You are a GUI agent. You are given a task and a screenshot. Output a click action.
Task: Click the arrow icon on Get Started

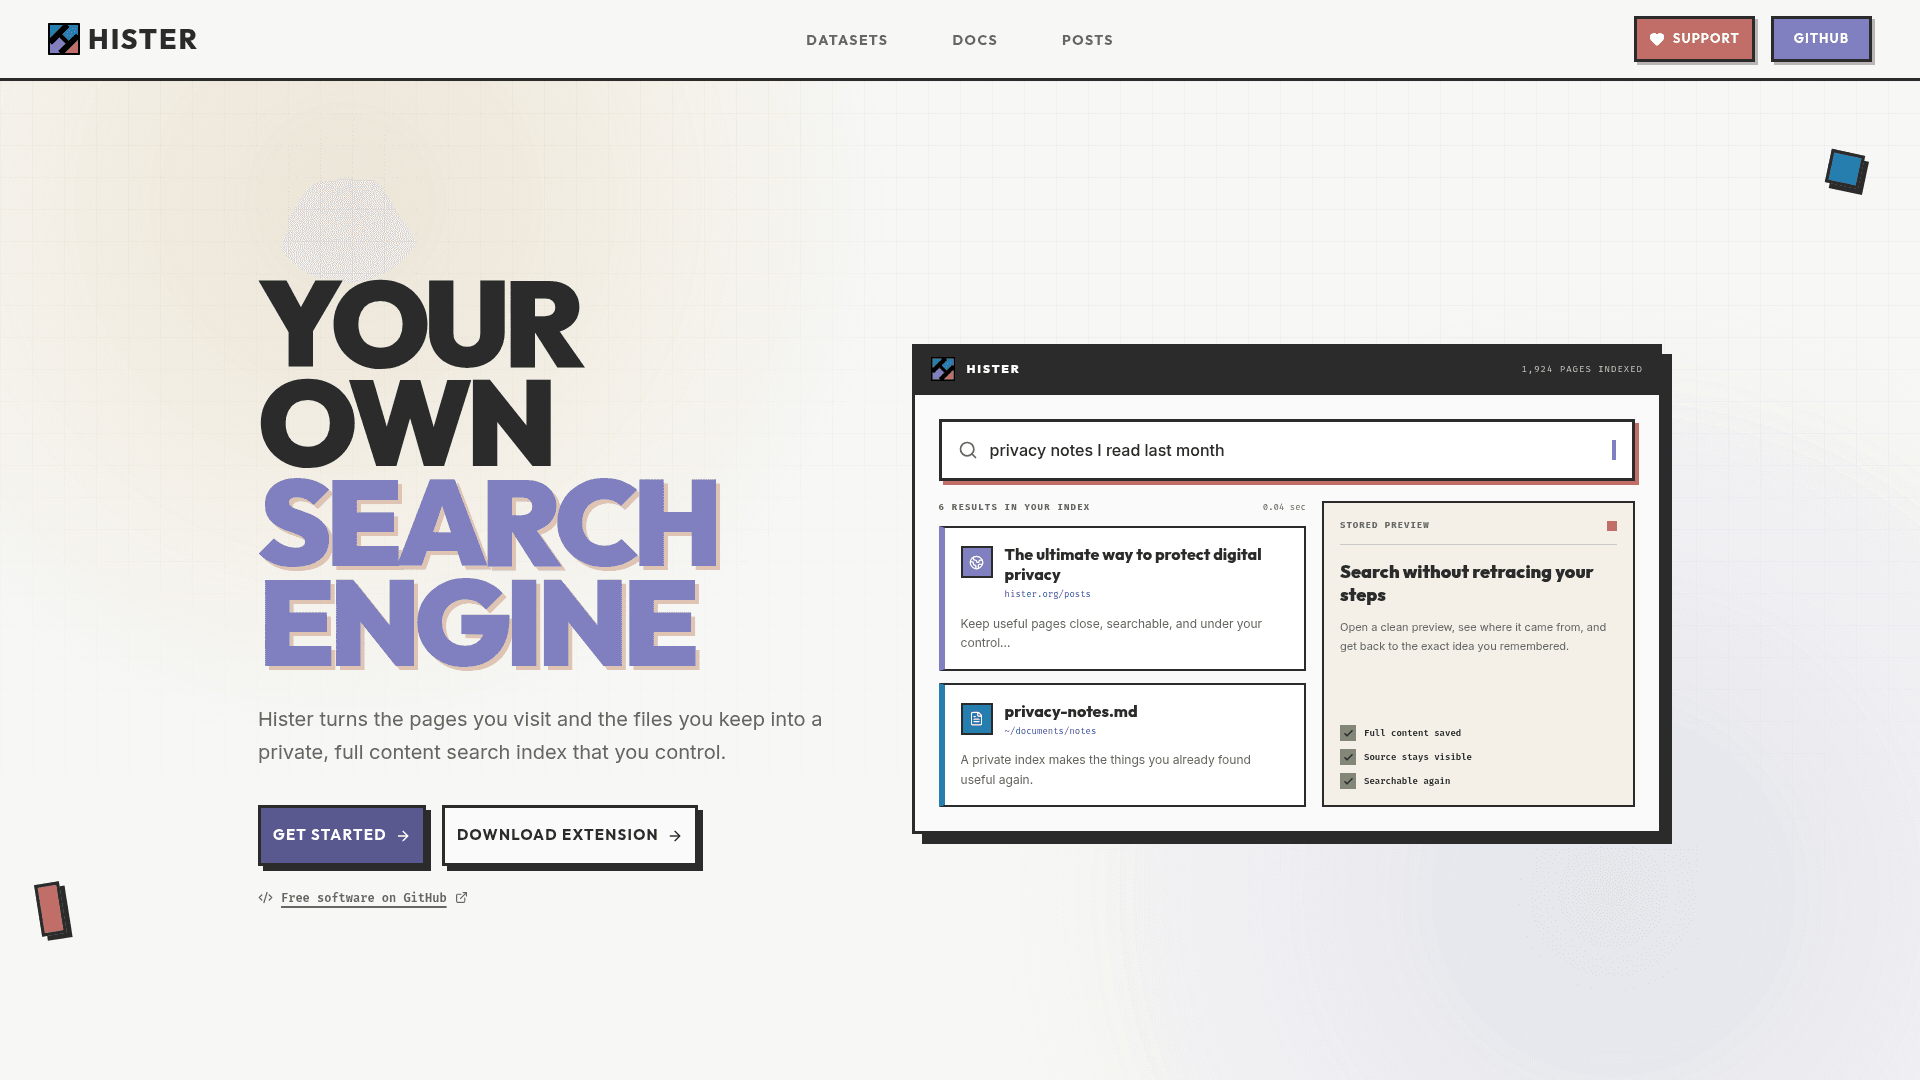[403, 836]
